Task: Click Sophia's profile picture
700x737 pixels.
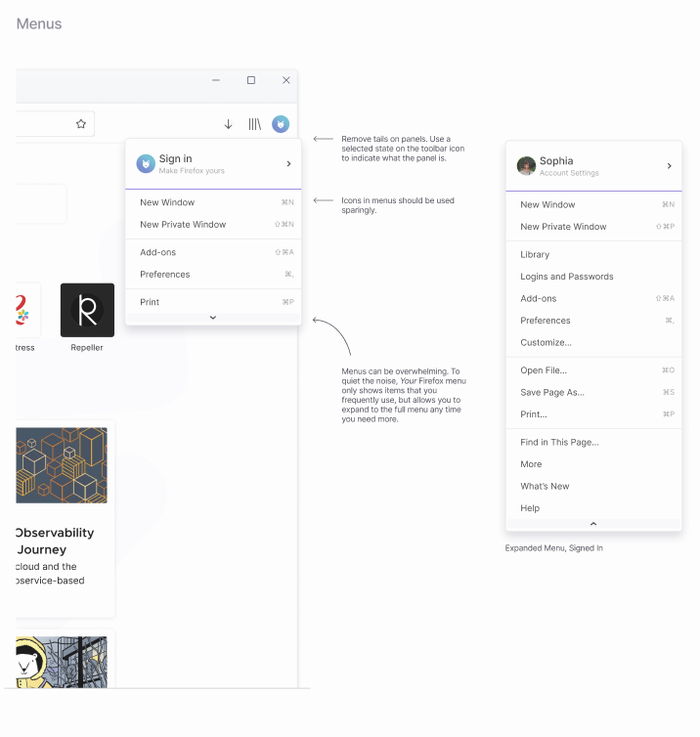Action: (526, 166)
